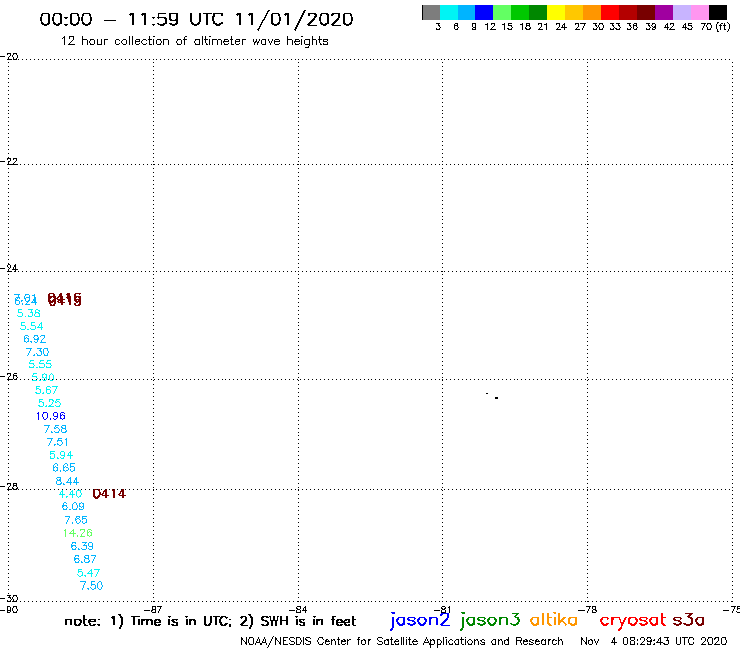
Task: Click the bright red legend swatch
Action: [x=610, y=12]
